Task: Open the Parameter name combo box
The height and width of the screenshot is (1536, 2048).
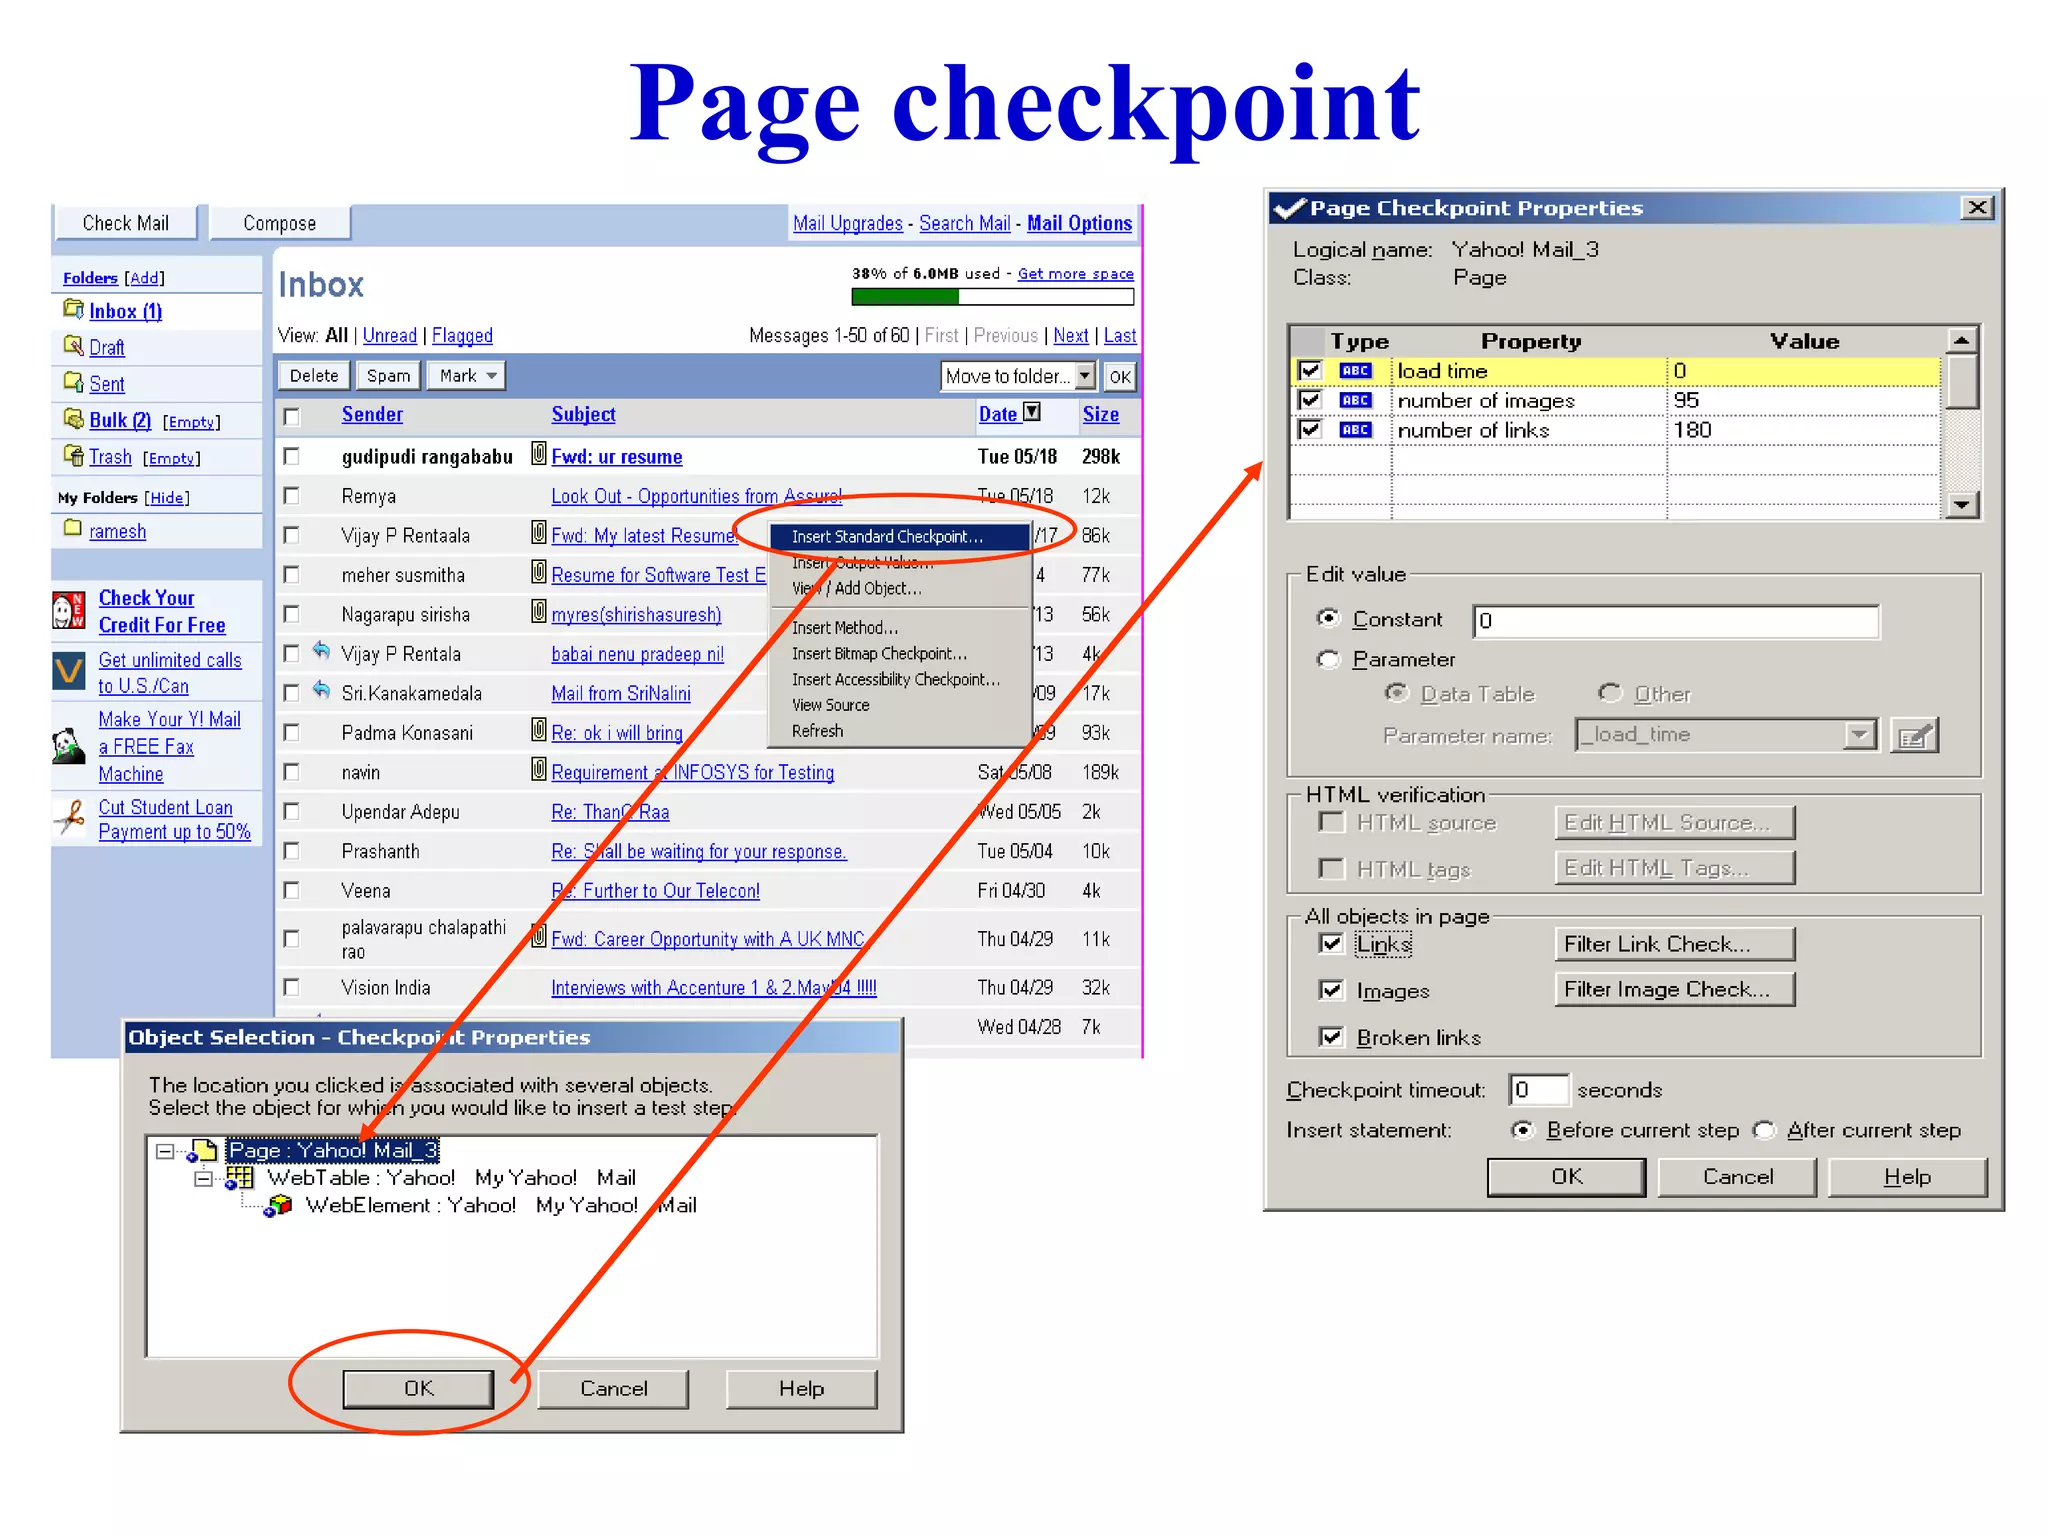Action: 1859,735
